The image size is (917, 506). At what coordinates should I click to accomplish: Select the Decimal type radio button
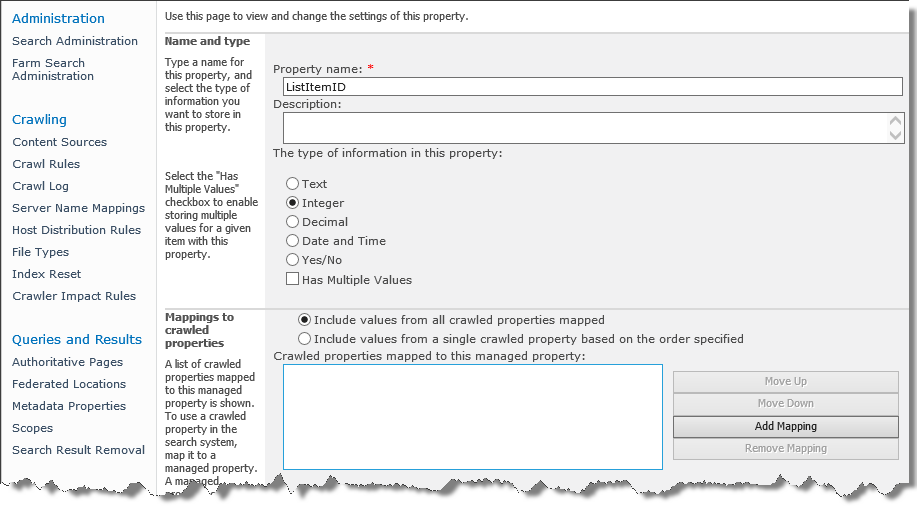[293, 222]
